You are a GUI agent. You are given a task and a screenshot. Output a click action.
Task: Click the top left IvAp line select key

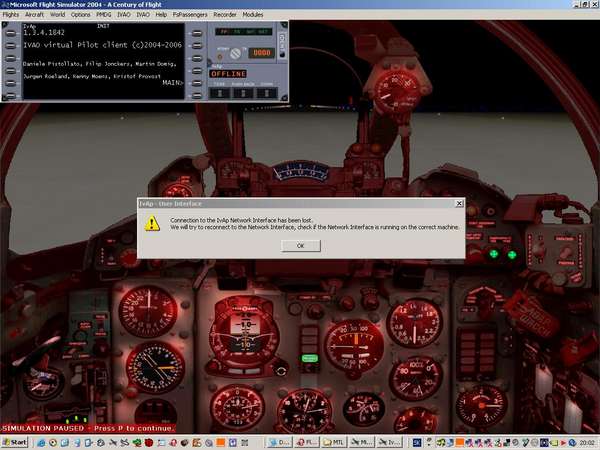click(x=11, y=34)
